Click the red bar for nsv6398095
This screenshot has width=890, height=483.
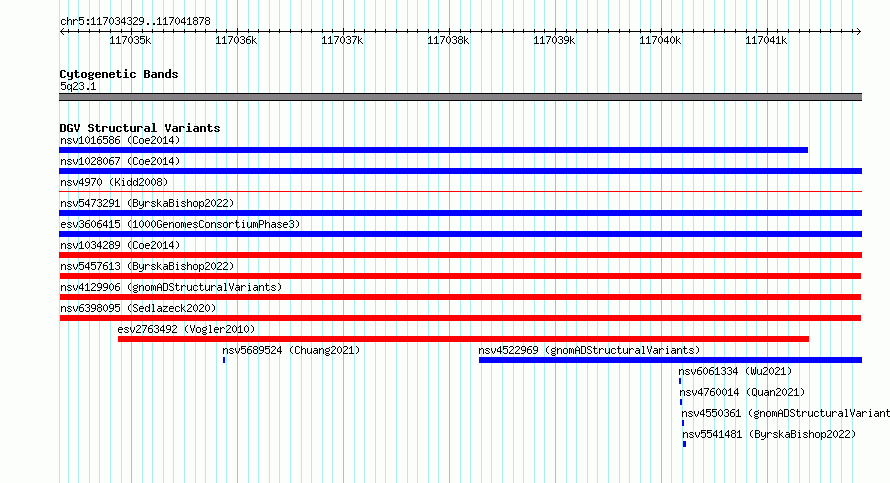460,318
